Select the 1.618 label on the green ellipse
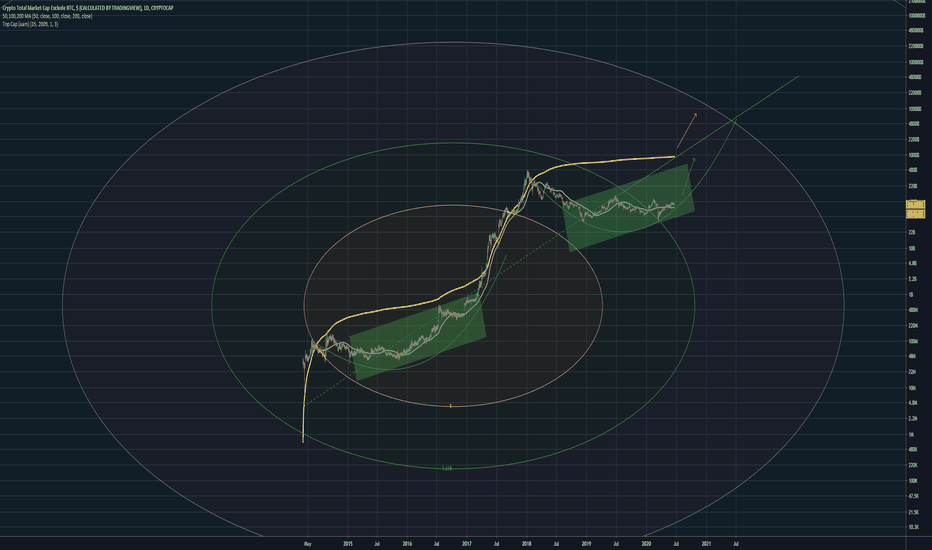This screenshot has width=932, height=550. 447,469
